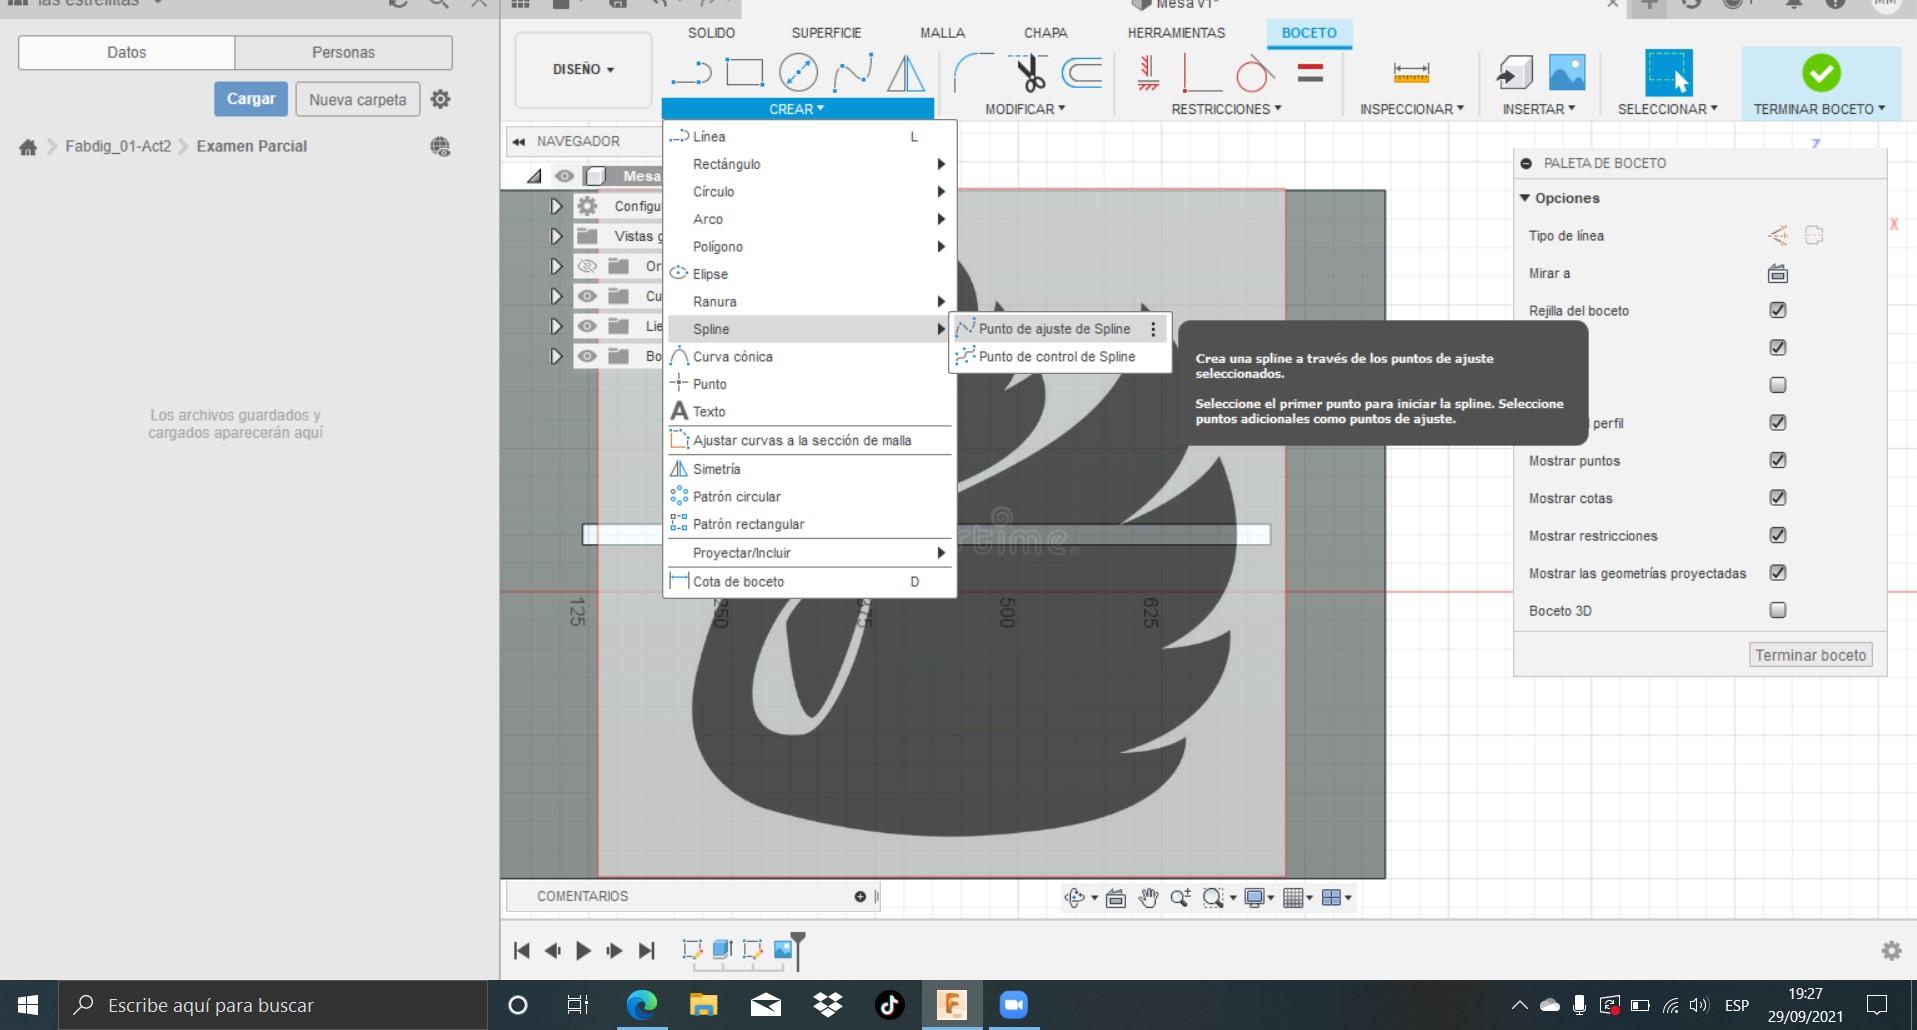Enable Boceto 3D checkbox
1917x1030 pixels.
(x=1777, y=610)
